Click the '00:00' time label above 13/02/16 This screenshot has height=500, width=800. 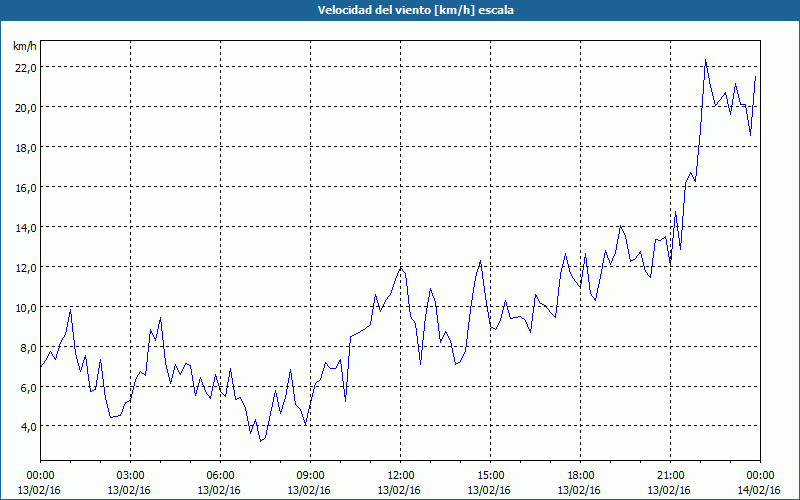click(x=40, y=476)
